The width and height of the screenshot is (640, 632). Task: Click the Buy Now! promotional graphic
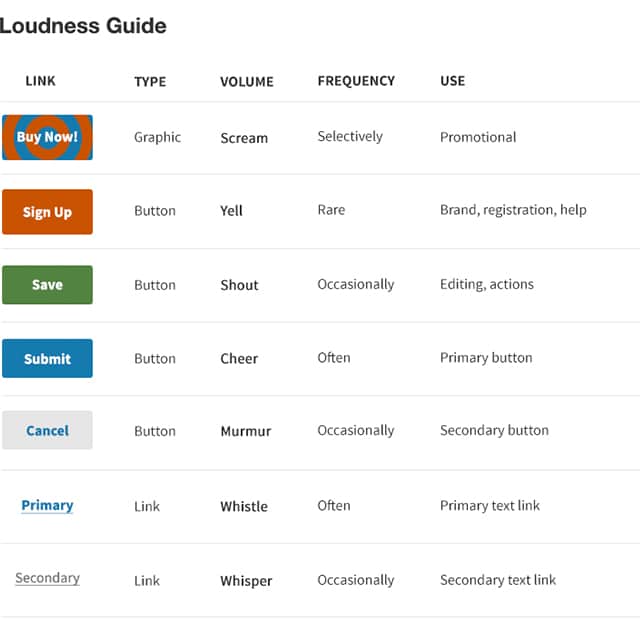tap(47, 137)
